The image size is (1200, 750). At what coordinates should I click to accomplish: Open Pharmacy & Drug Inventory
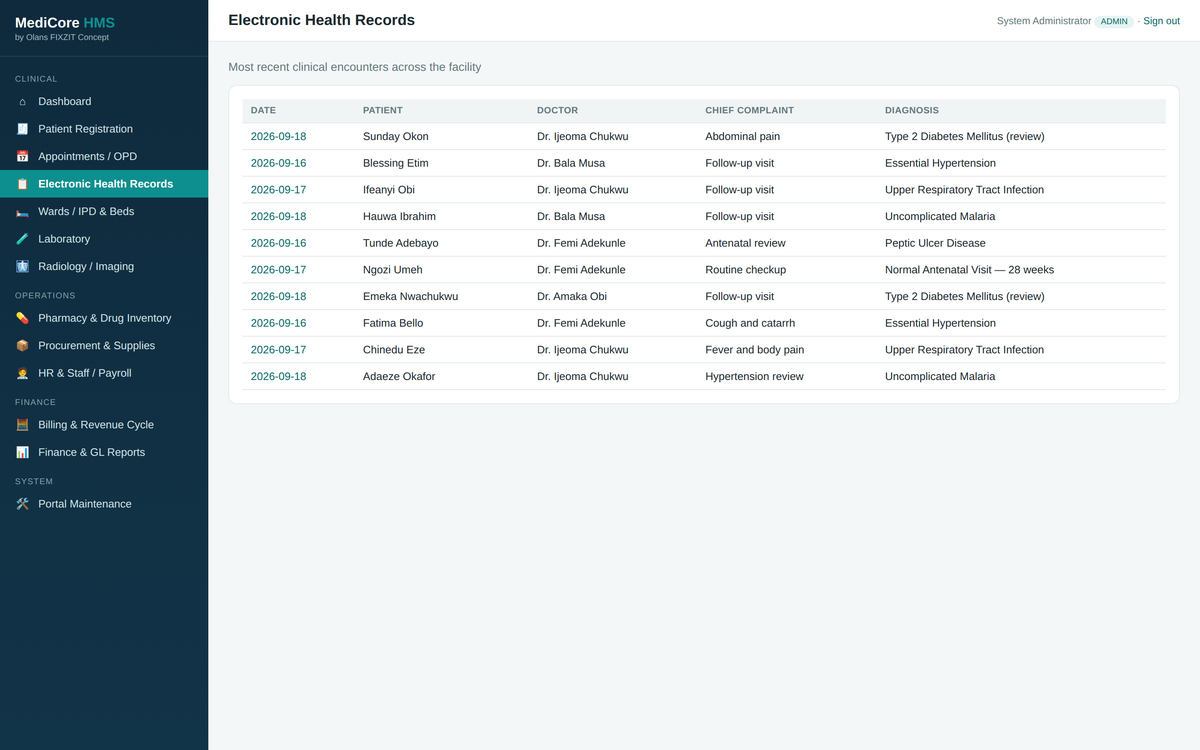[x=104, y=318]
